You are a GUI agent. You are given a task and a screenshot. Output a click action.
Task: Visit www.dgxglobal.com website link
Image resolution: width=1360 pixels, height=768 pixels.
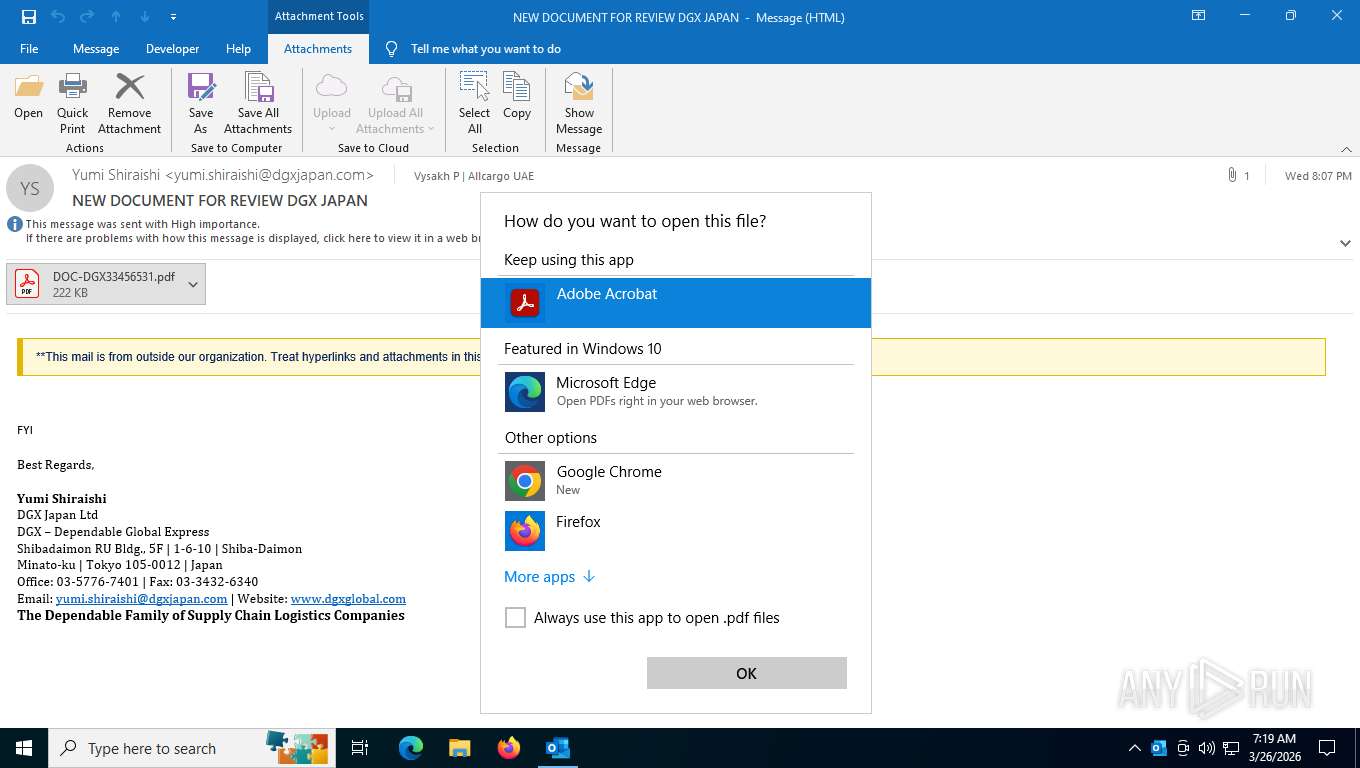[x=348, y=599]
